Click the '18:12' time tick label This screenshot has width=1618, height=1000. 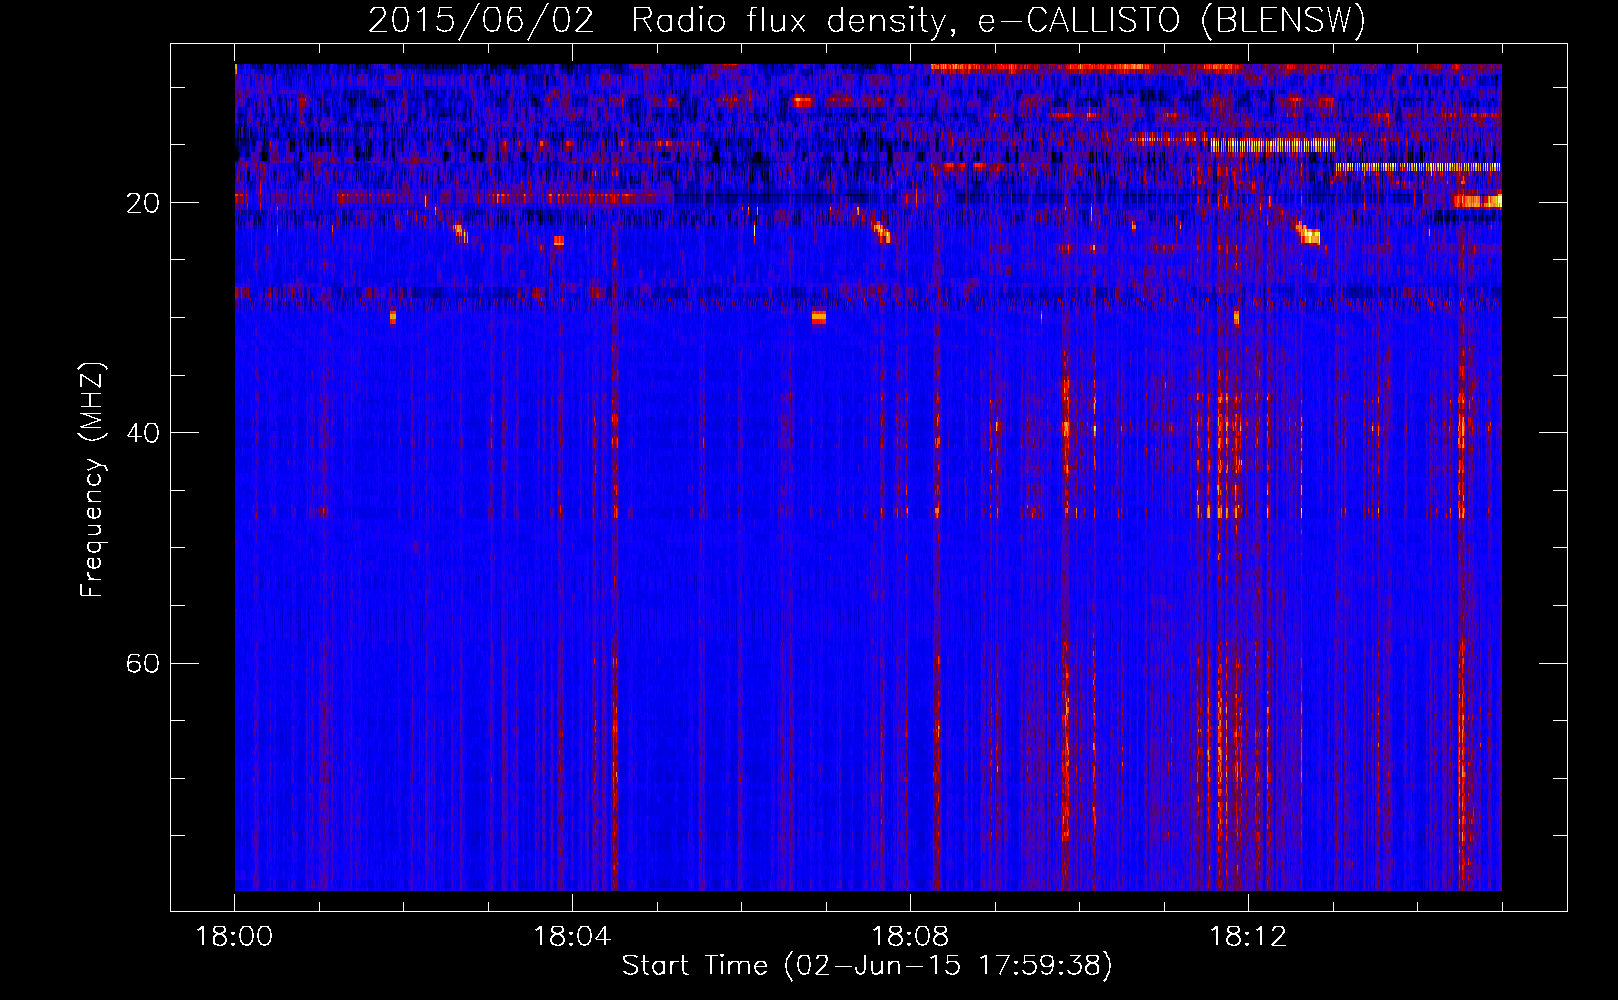tap(1248, 937)
